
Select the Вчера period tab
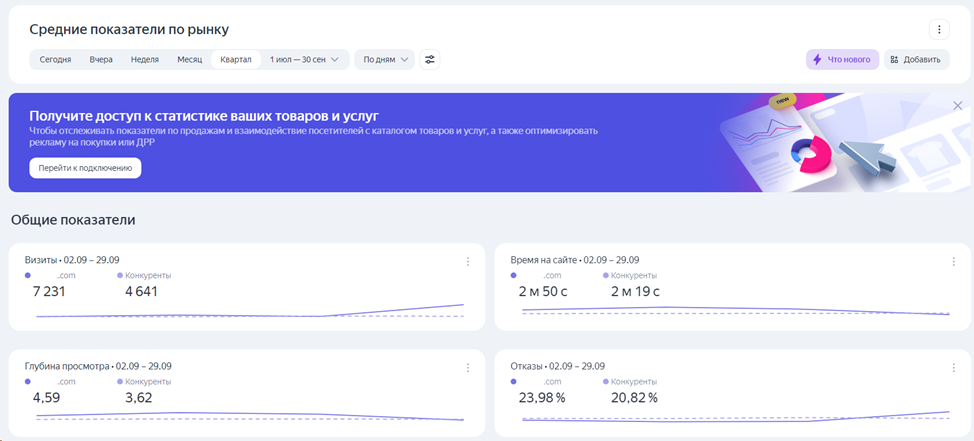101,59
